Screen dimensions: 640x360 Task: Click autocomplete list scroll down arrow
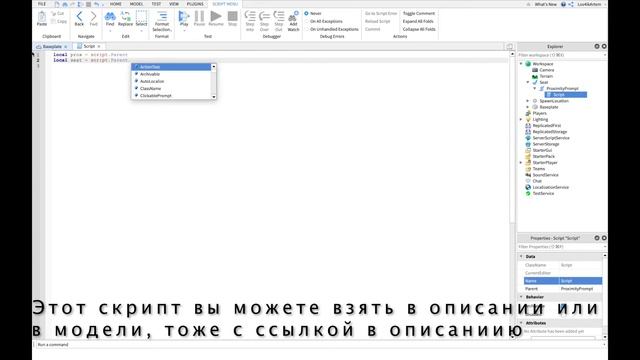(x=214, y=97)
